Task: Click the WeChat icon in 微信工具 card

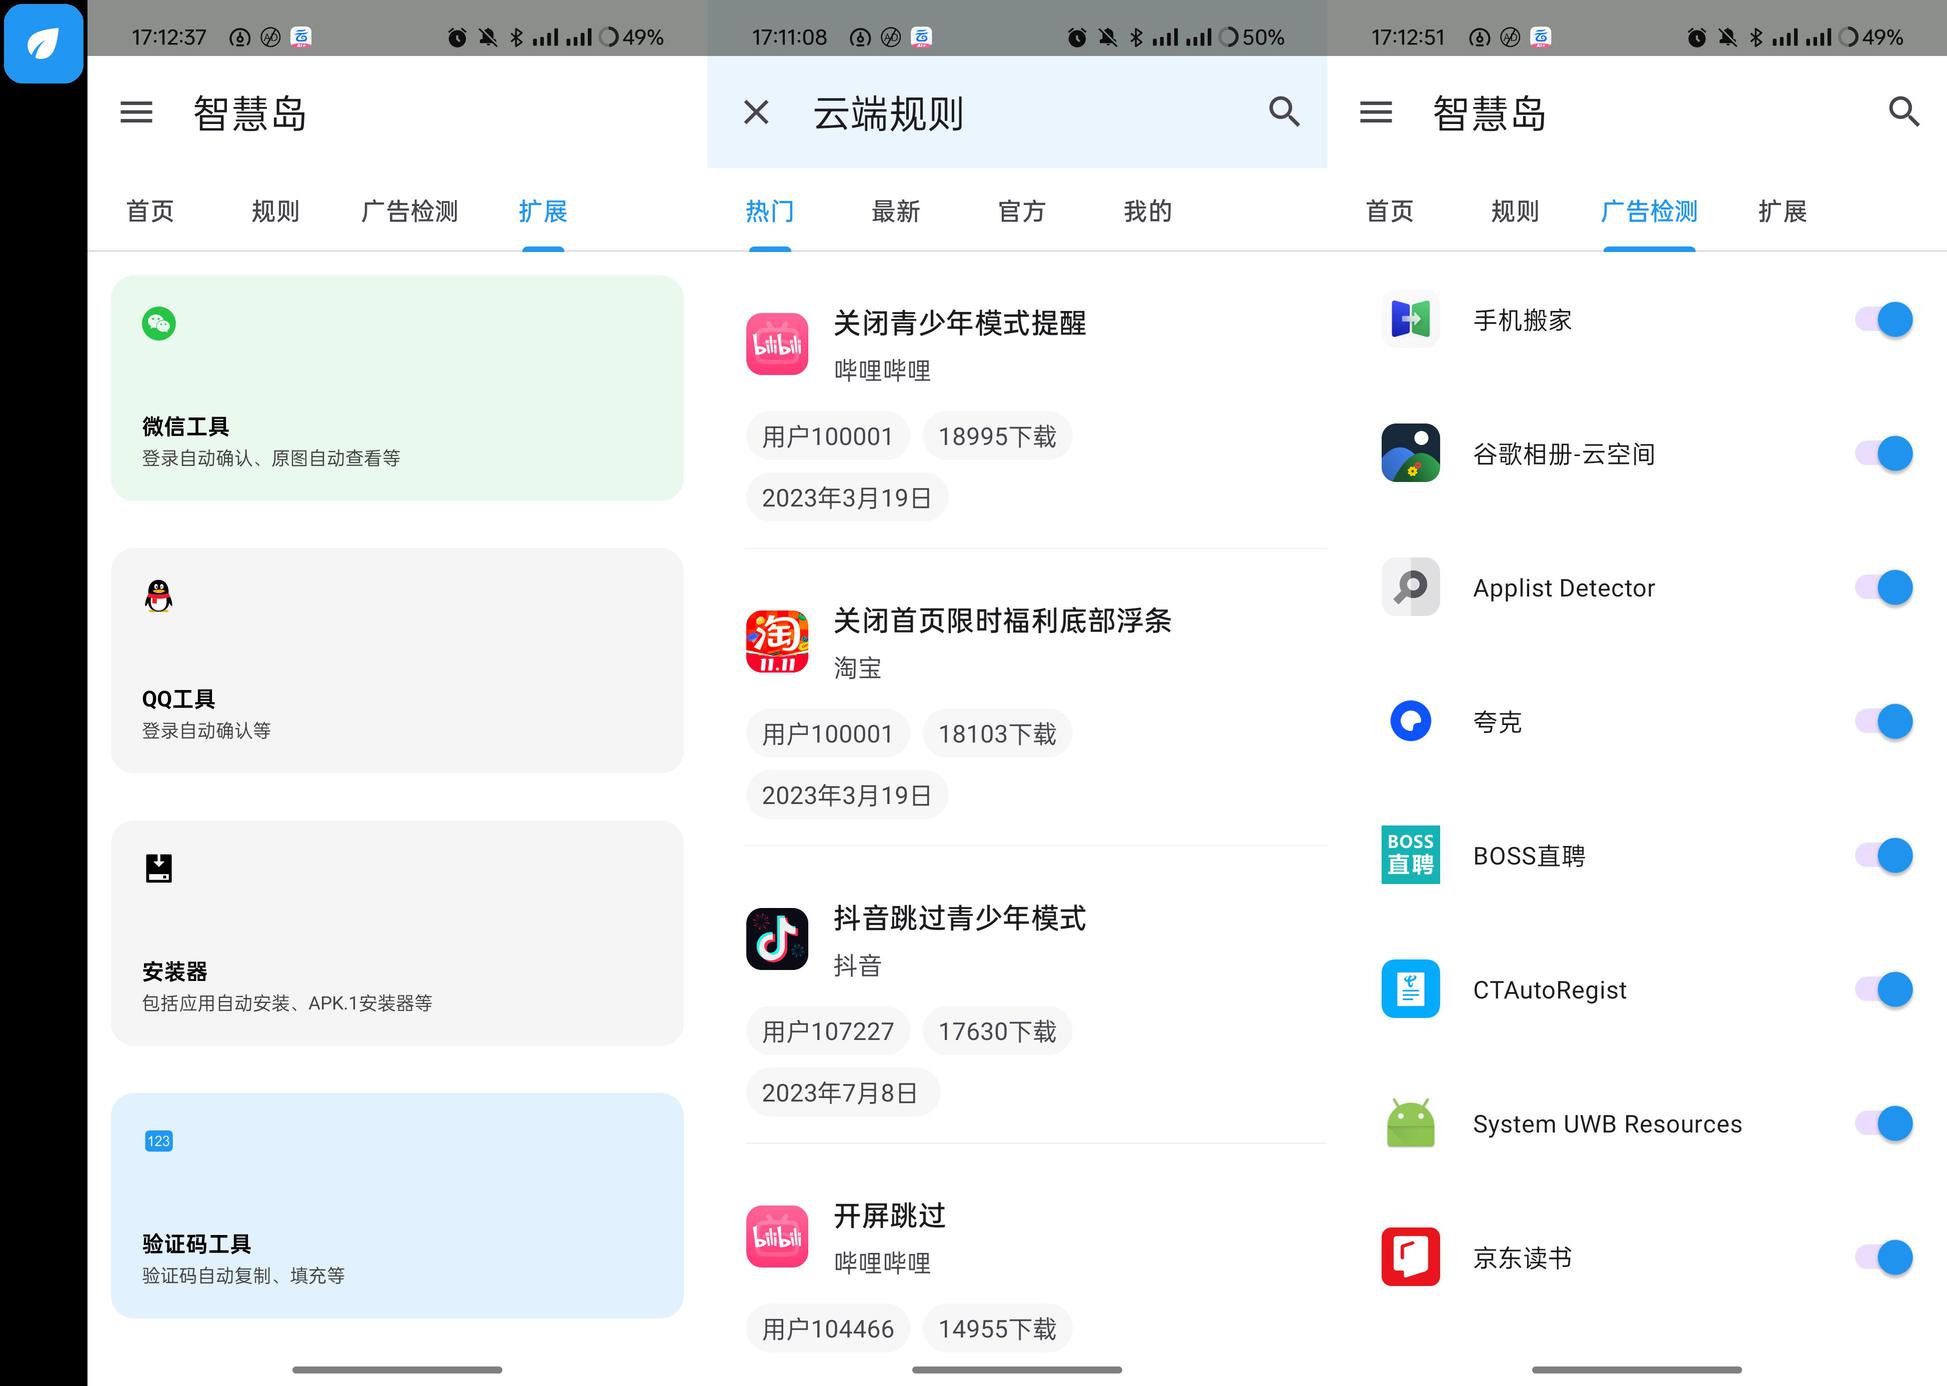Action: click(159, 324)
